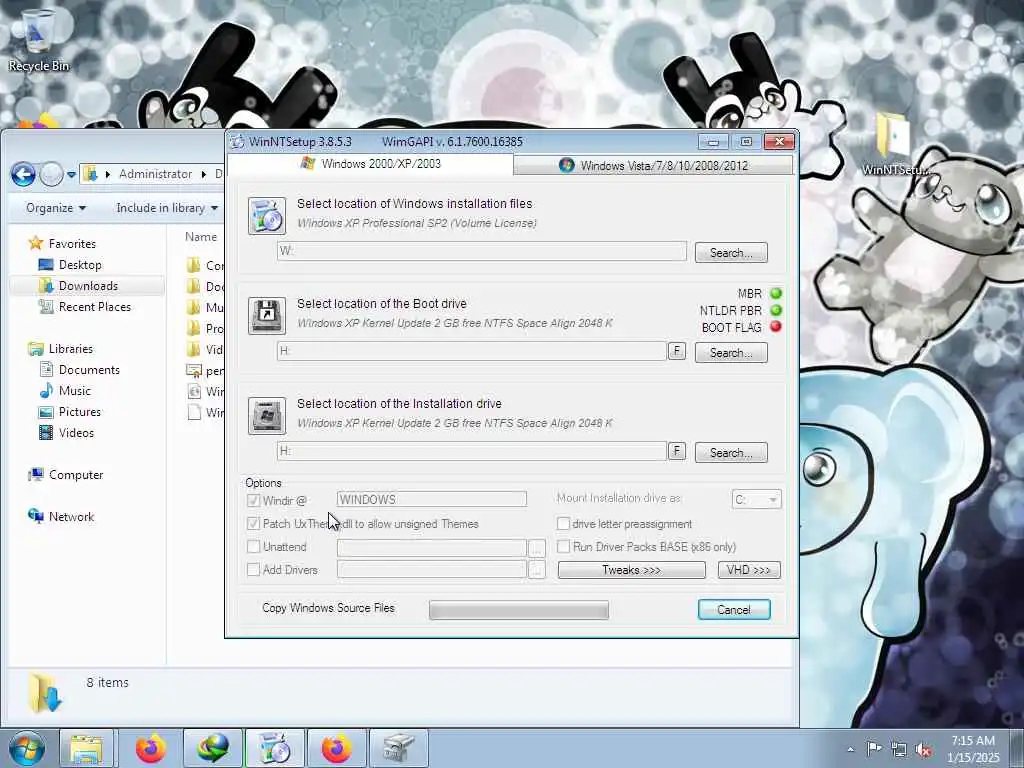Image resolution: width=1024 pixels, height=768 pixels.
Task: Select Desktop in Explorer Favorites
Action: point(80,264)
